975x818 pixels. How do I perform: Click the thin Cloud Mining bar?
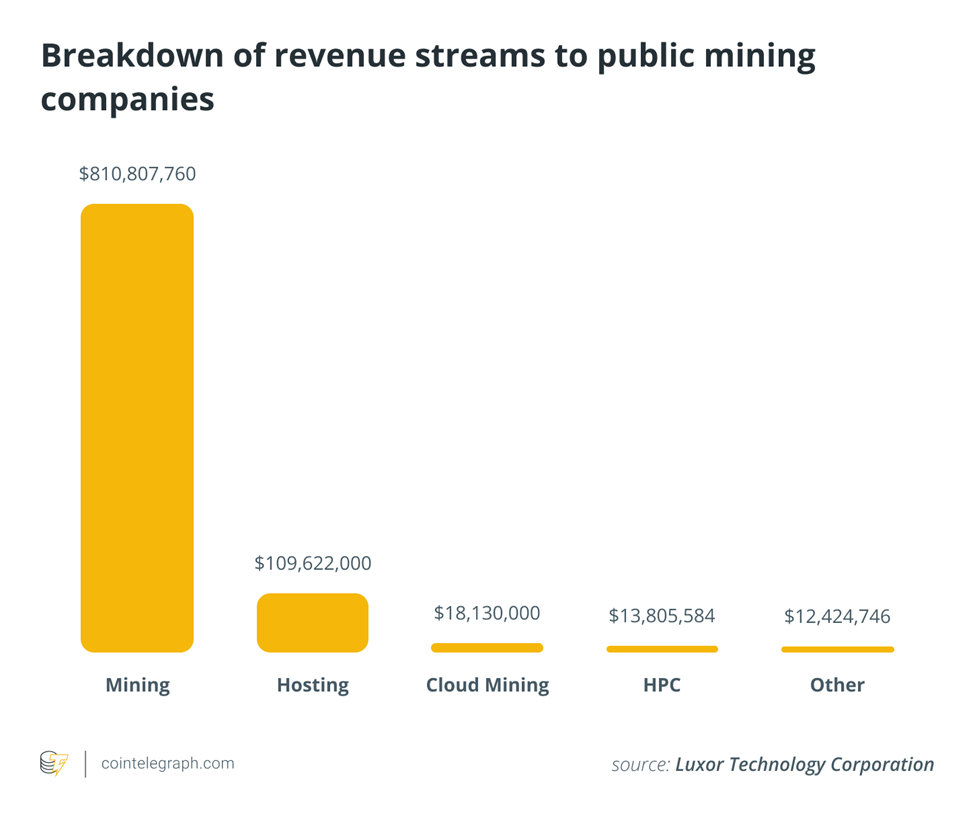[487, 648]
